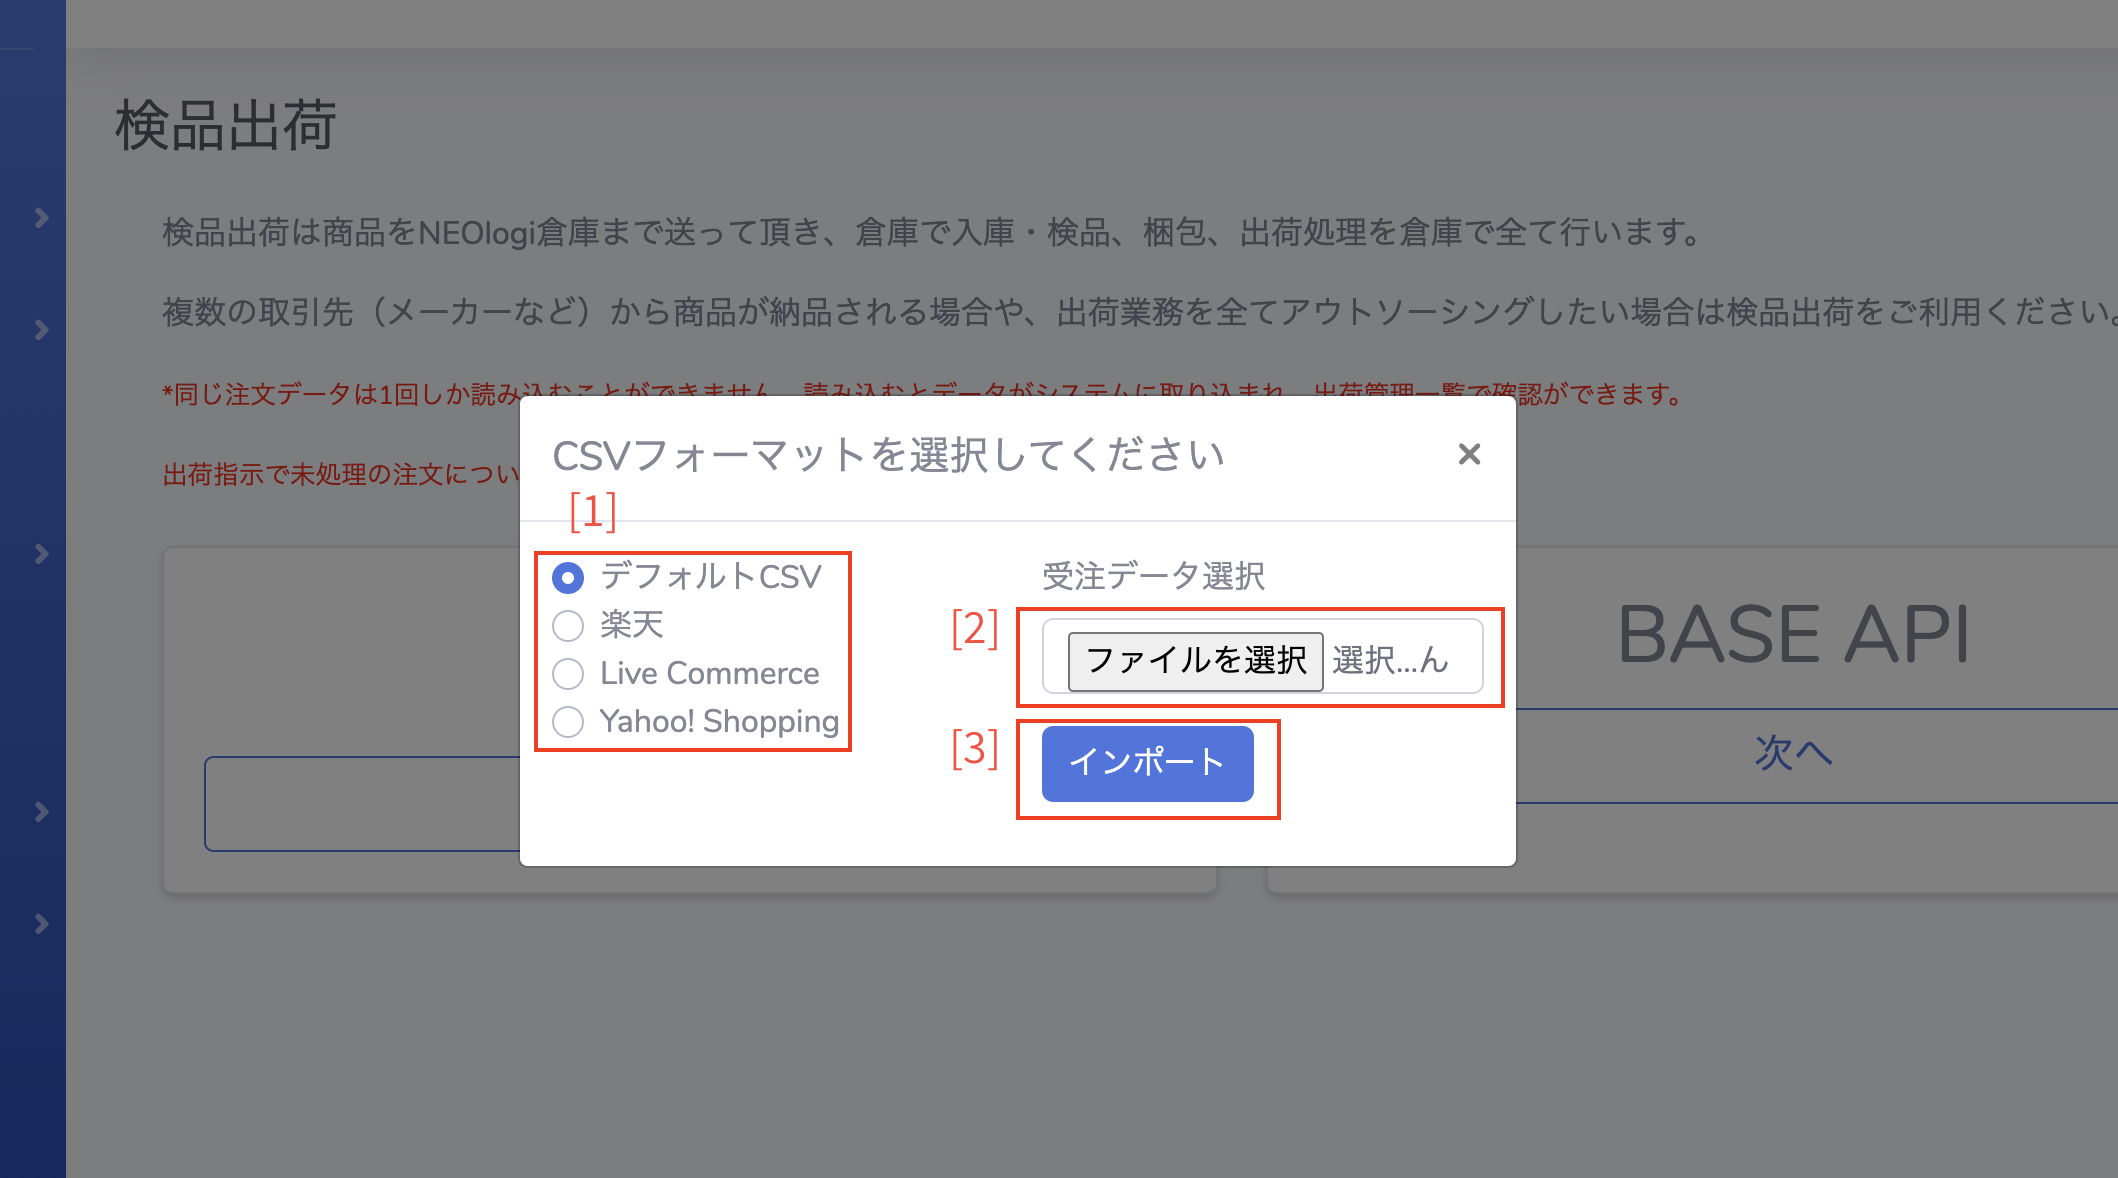
Task: Click the 検品出荷 page heading
Action: tap(226, 126)
